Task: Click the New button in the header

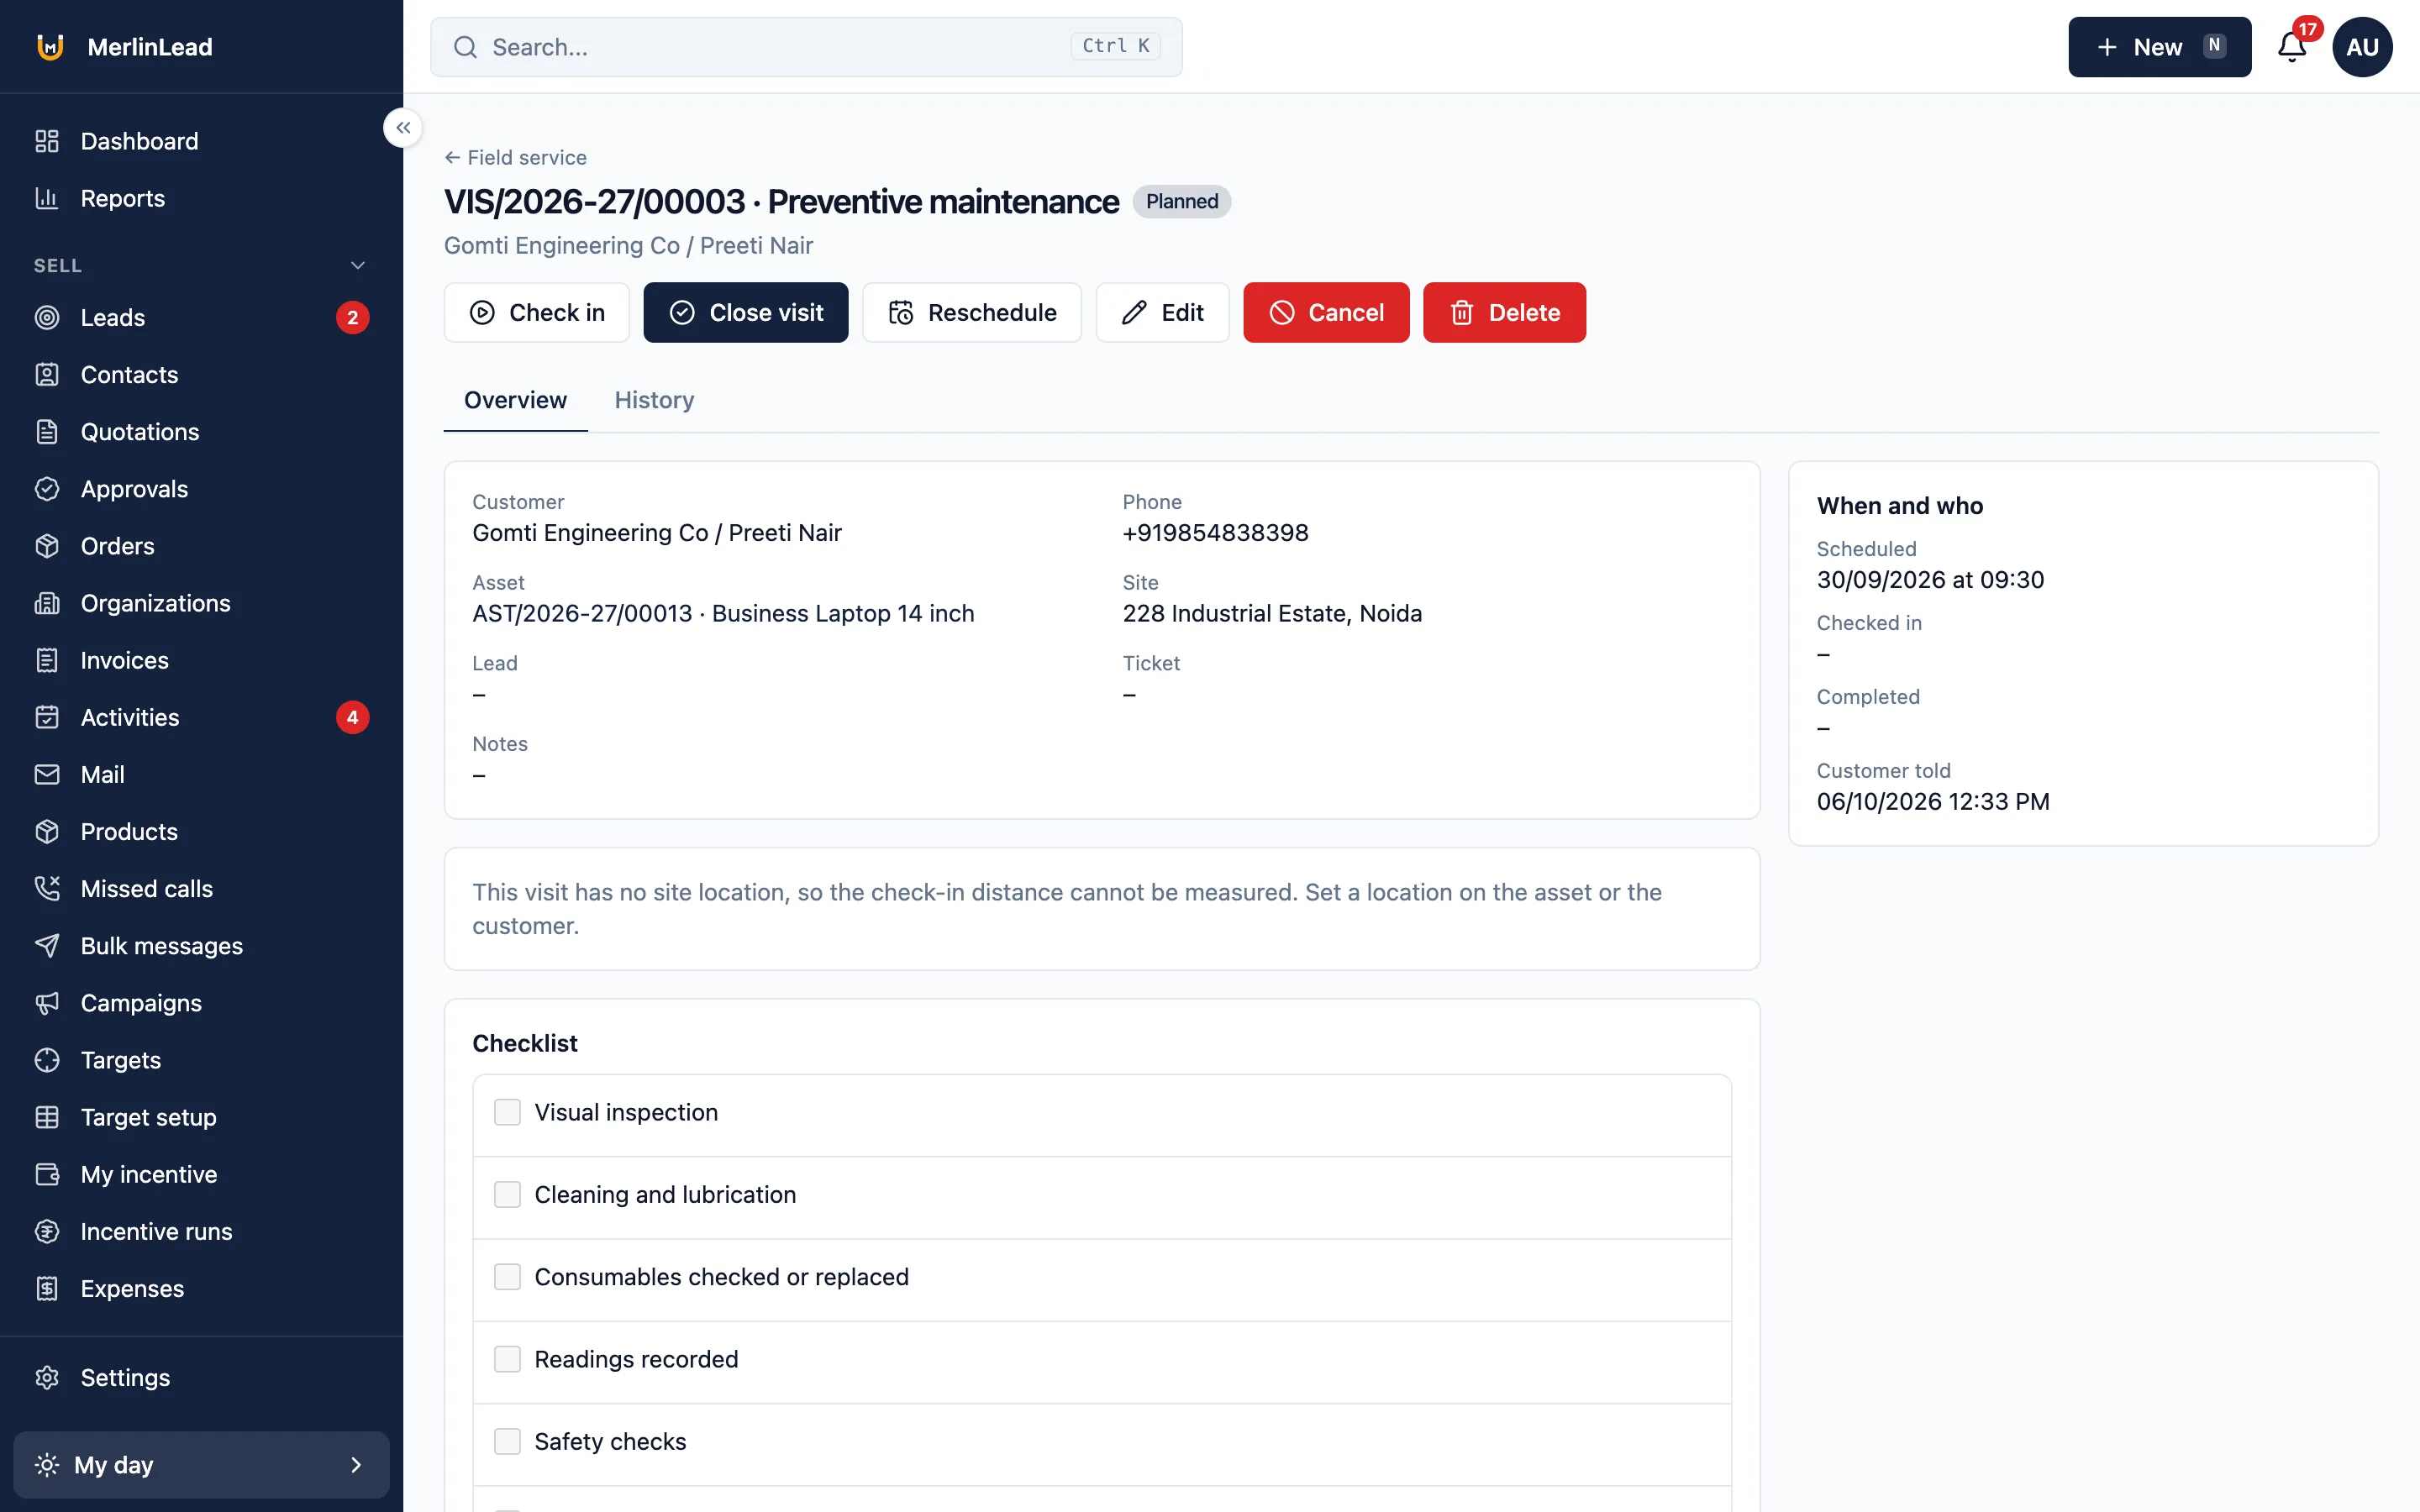Action: click(x=2159, y=47)
